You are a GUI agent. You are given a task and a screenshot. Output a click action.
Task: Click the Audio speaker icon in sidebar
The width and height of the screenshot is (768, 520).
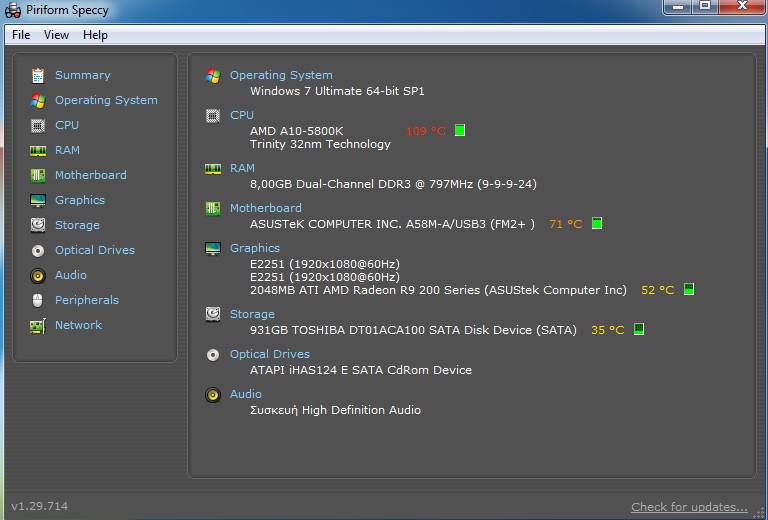38,276
